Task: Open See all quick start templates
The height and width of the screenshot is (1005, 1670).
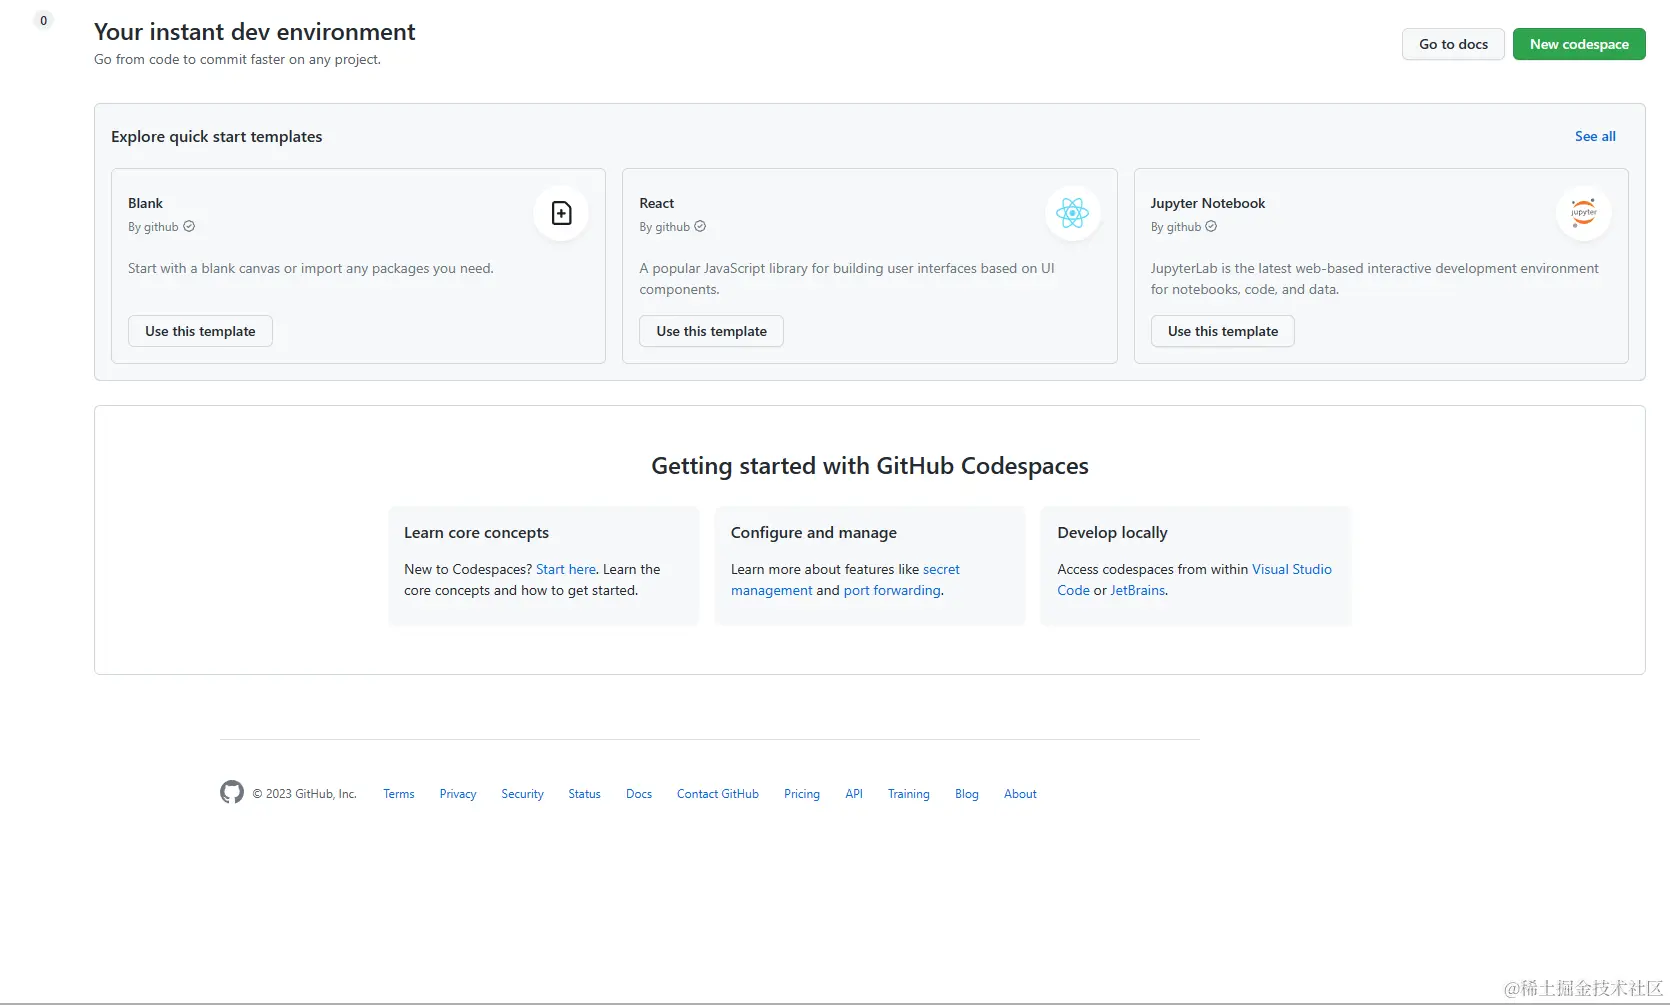Action: (1595, 136)
